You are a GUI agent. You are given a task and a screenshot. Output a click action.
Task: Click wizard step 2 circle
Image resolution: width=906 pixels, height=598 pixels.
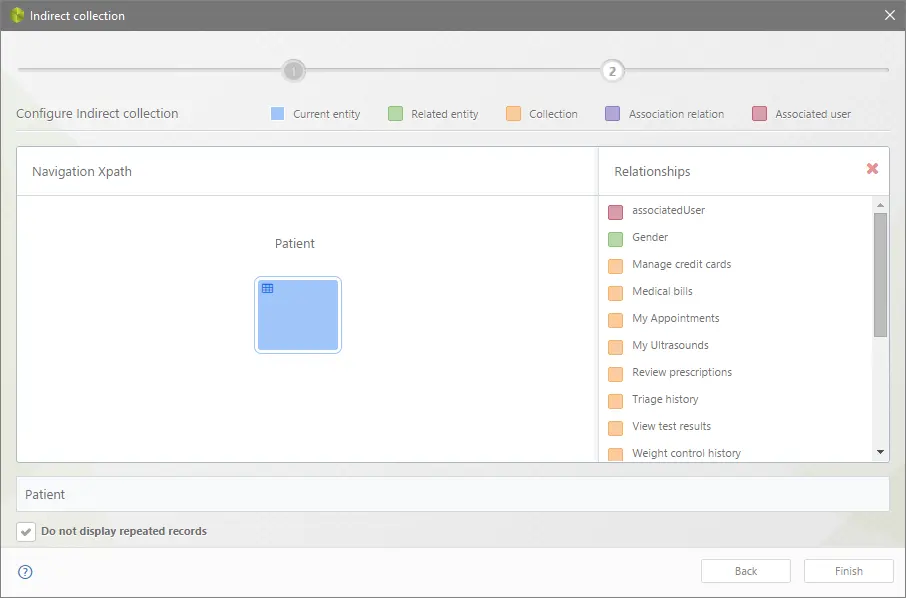click(x=612, y=71)
